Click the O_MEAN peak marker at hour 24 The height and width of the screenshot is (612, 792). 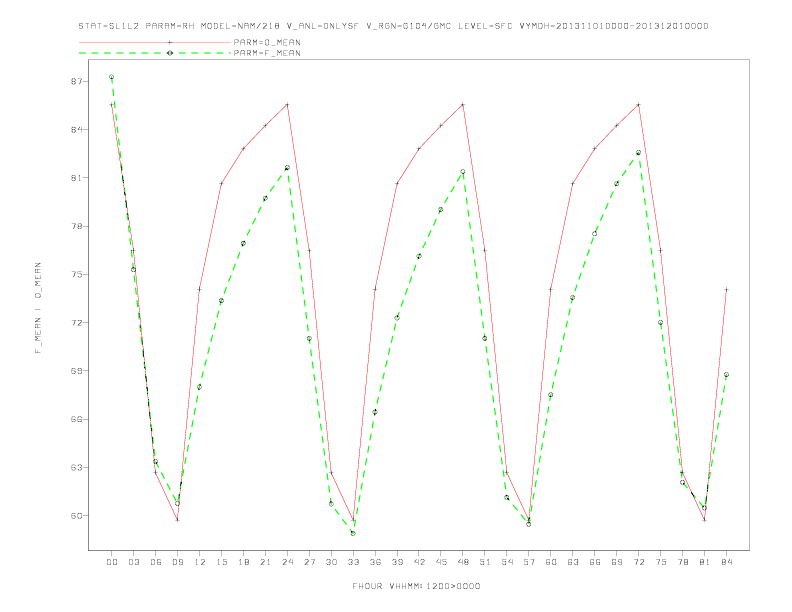point(287,105)
